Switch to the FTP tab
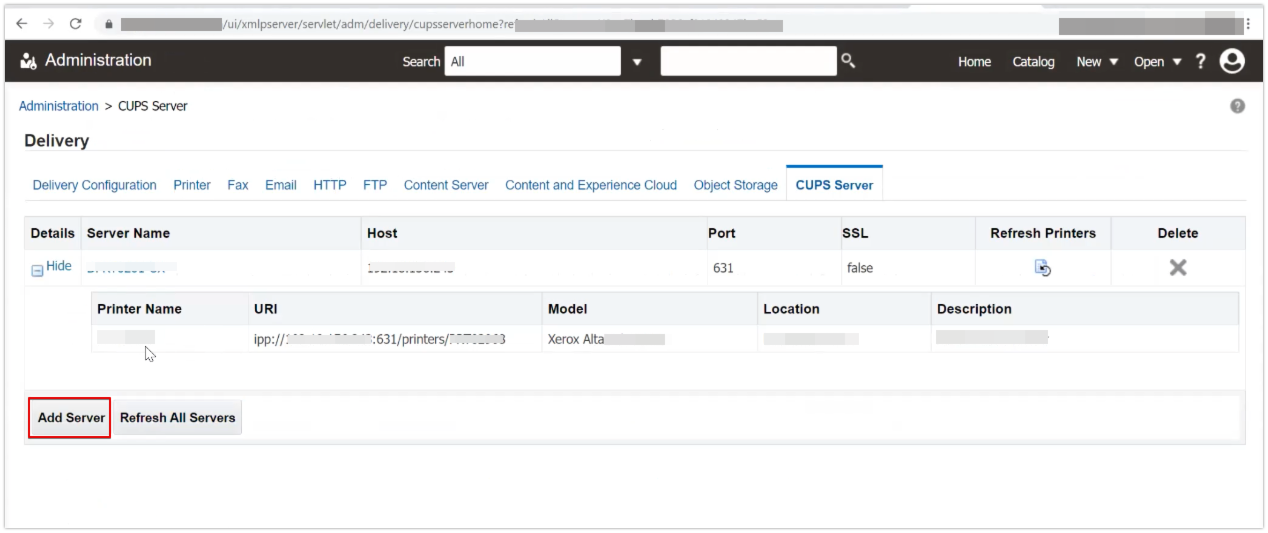The image size is (1268, 533). pos(375,185)
